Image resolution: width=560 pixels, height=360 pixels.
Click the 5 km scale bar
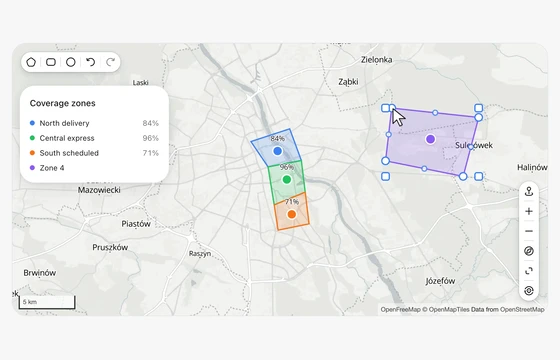coord(47,302)
